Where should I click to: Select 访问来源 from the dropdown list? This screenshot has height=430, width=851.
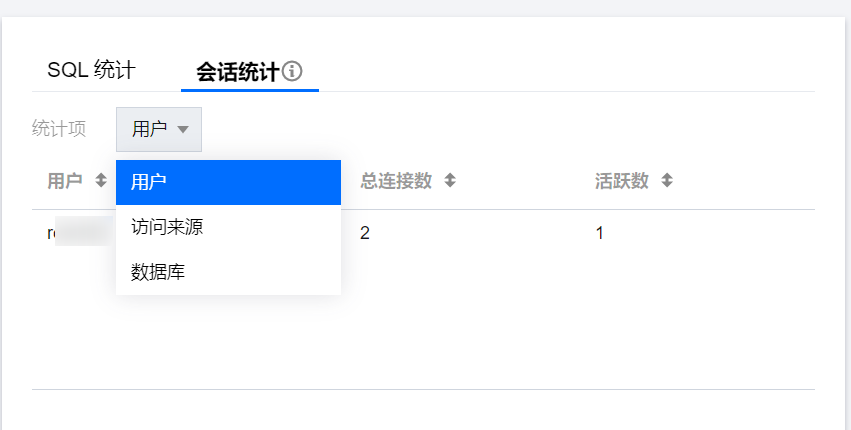pyautogui.click(x=167, y=228)
